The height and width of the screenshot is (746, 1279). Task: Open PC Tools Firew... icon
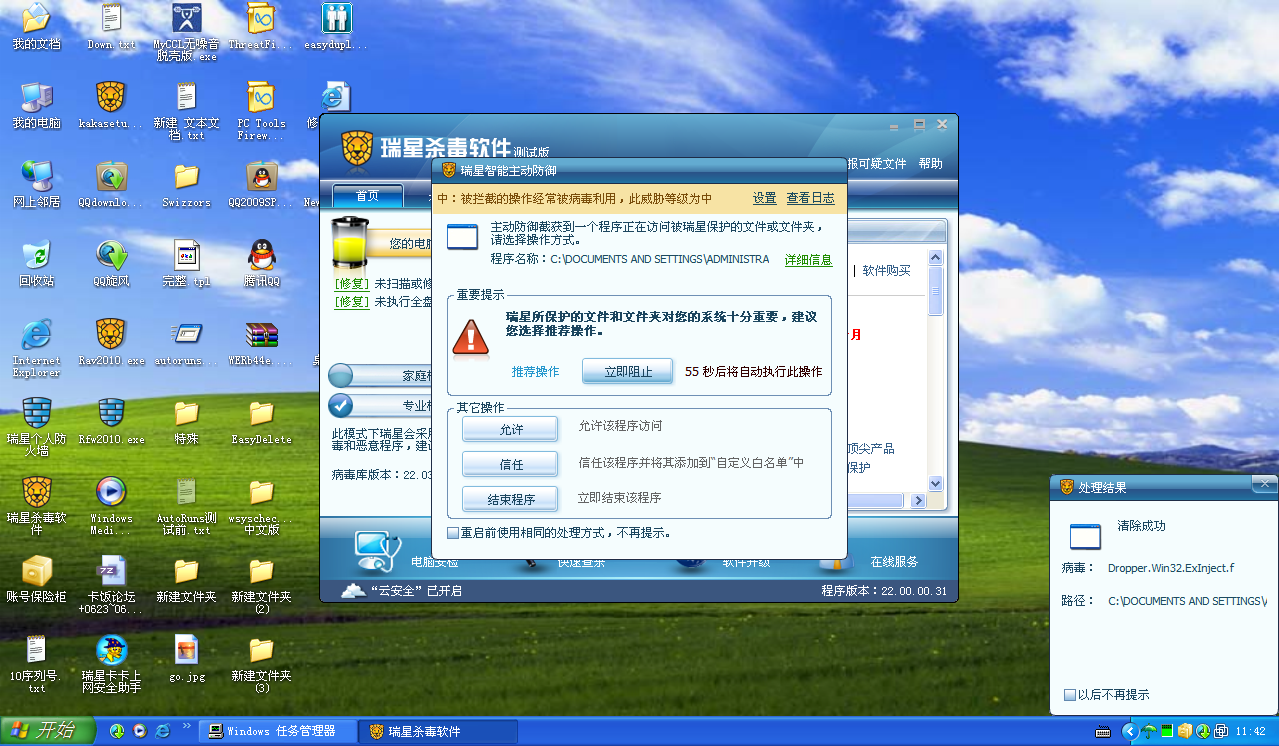(261, 111)
